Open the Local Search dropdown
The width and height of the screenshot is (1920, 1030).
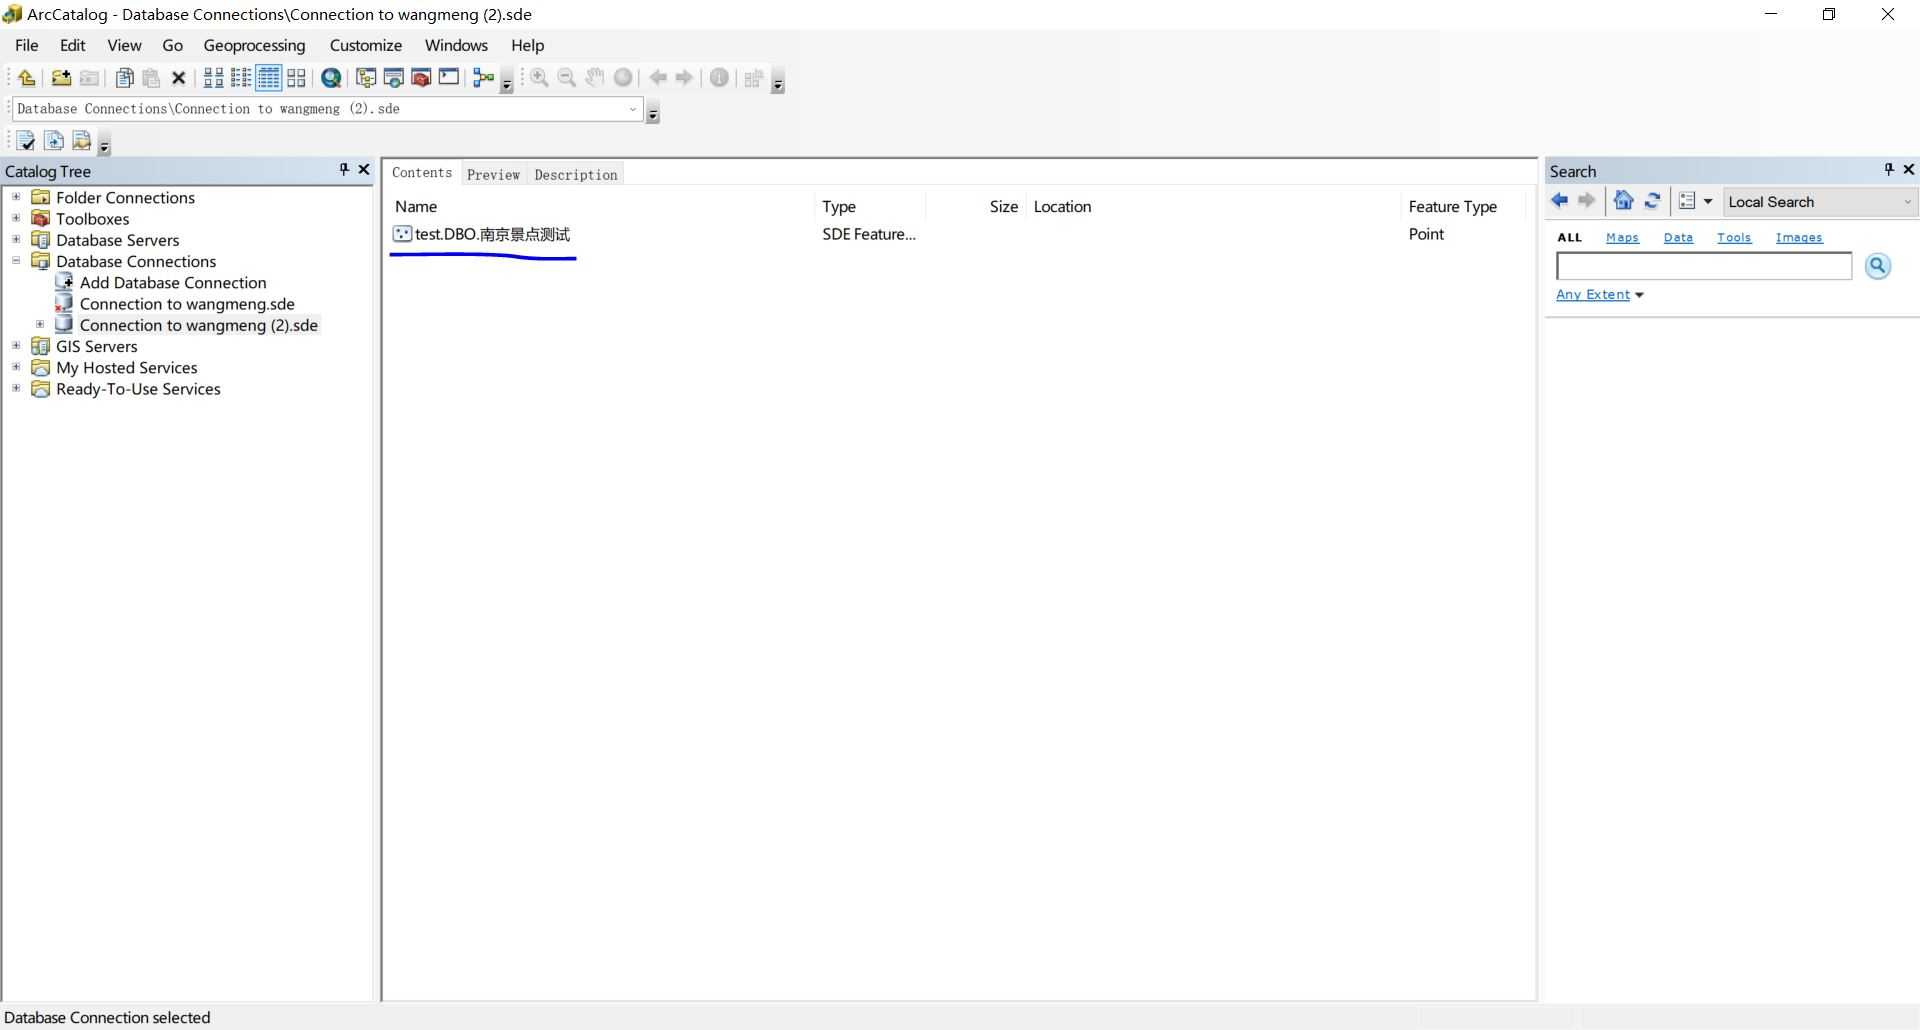tap(1907, 202)
